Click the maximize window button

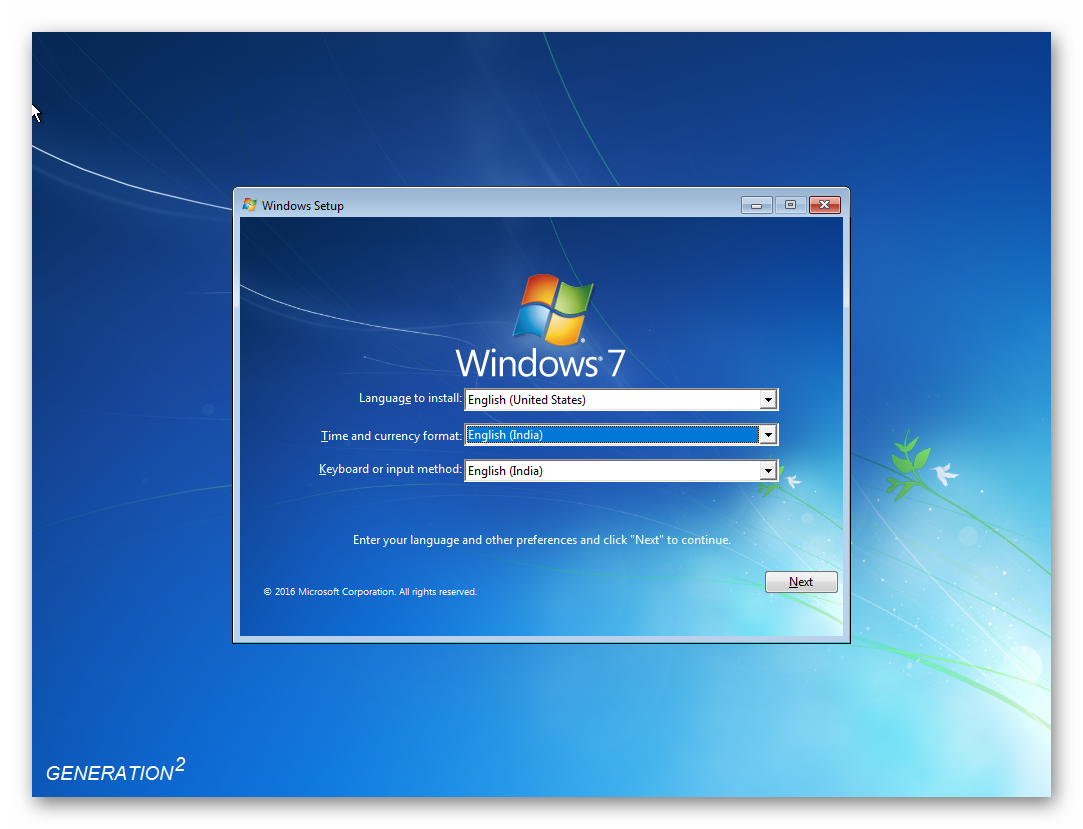coord(789,204)
